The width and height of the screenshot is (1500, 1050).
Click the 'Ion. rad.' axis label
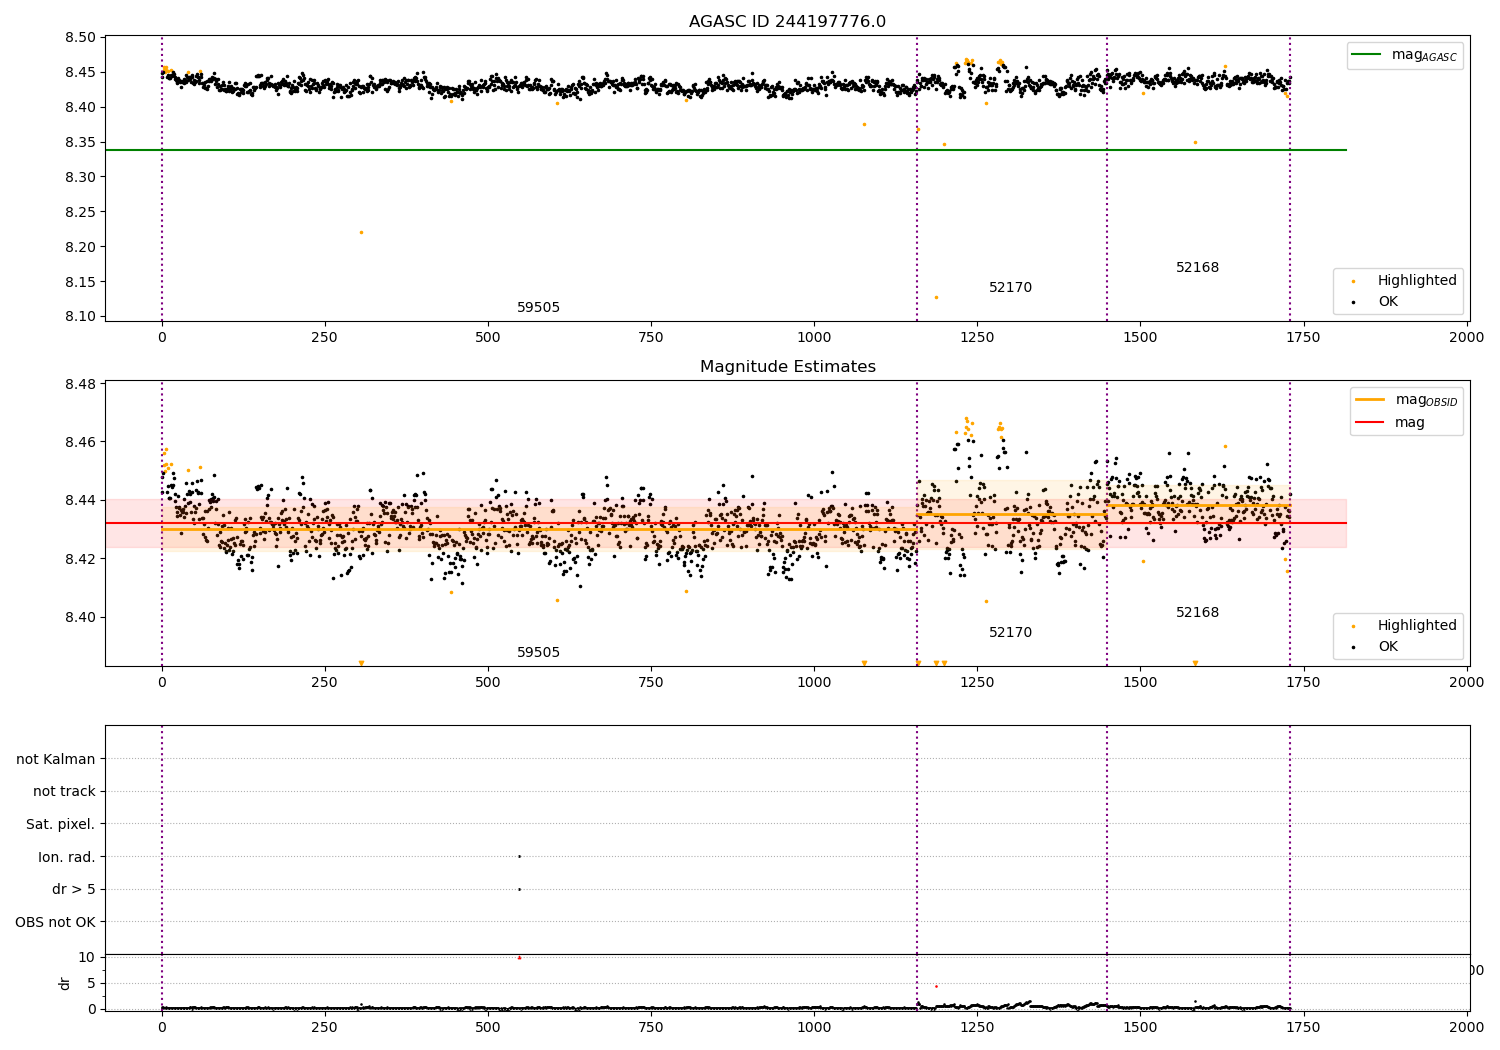[x=67, y=857]
